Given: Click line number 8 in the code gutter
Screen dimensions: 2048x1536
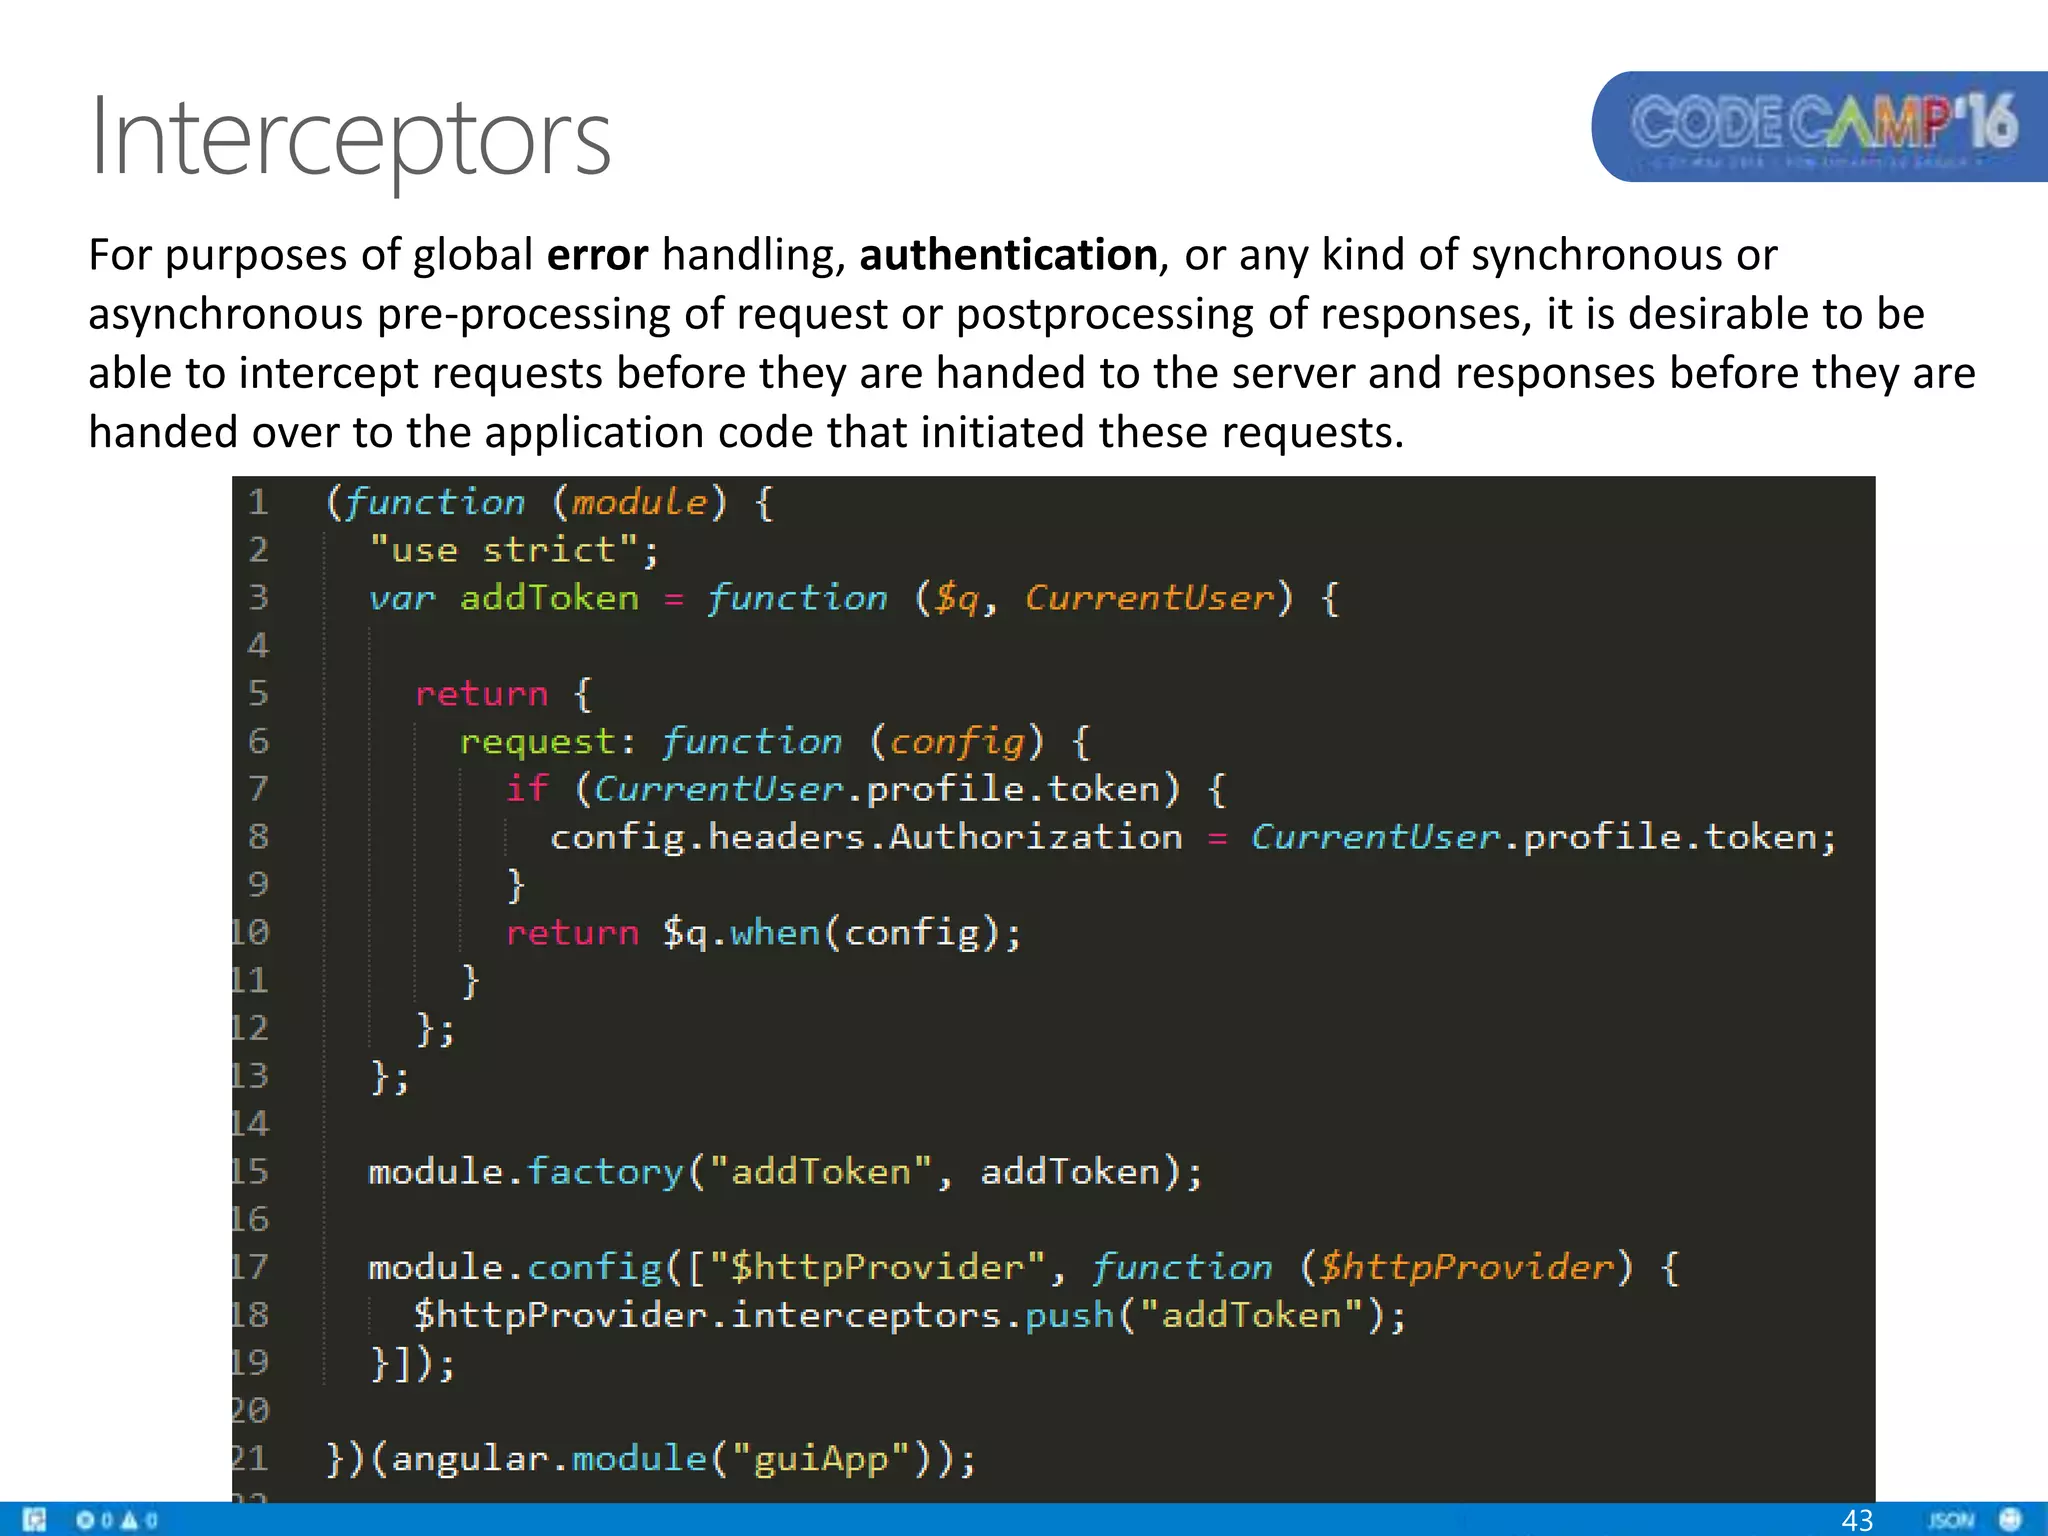Looking at the screenshot, I should [258, 836].
